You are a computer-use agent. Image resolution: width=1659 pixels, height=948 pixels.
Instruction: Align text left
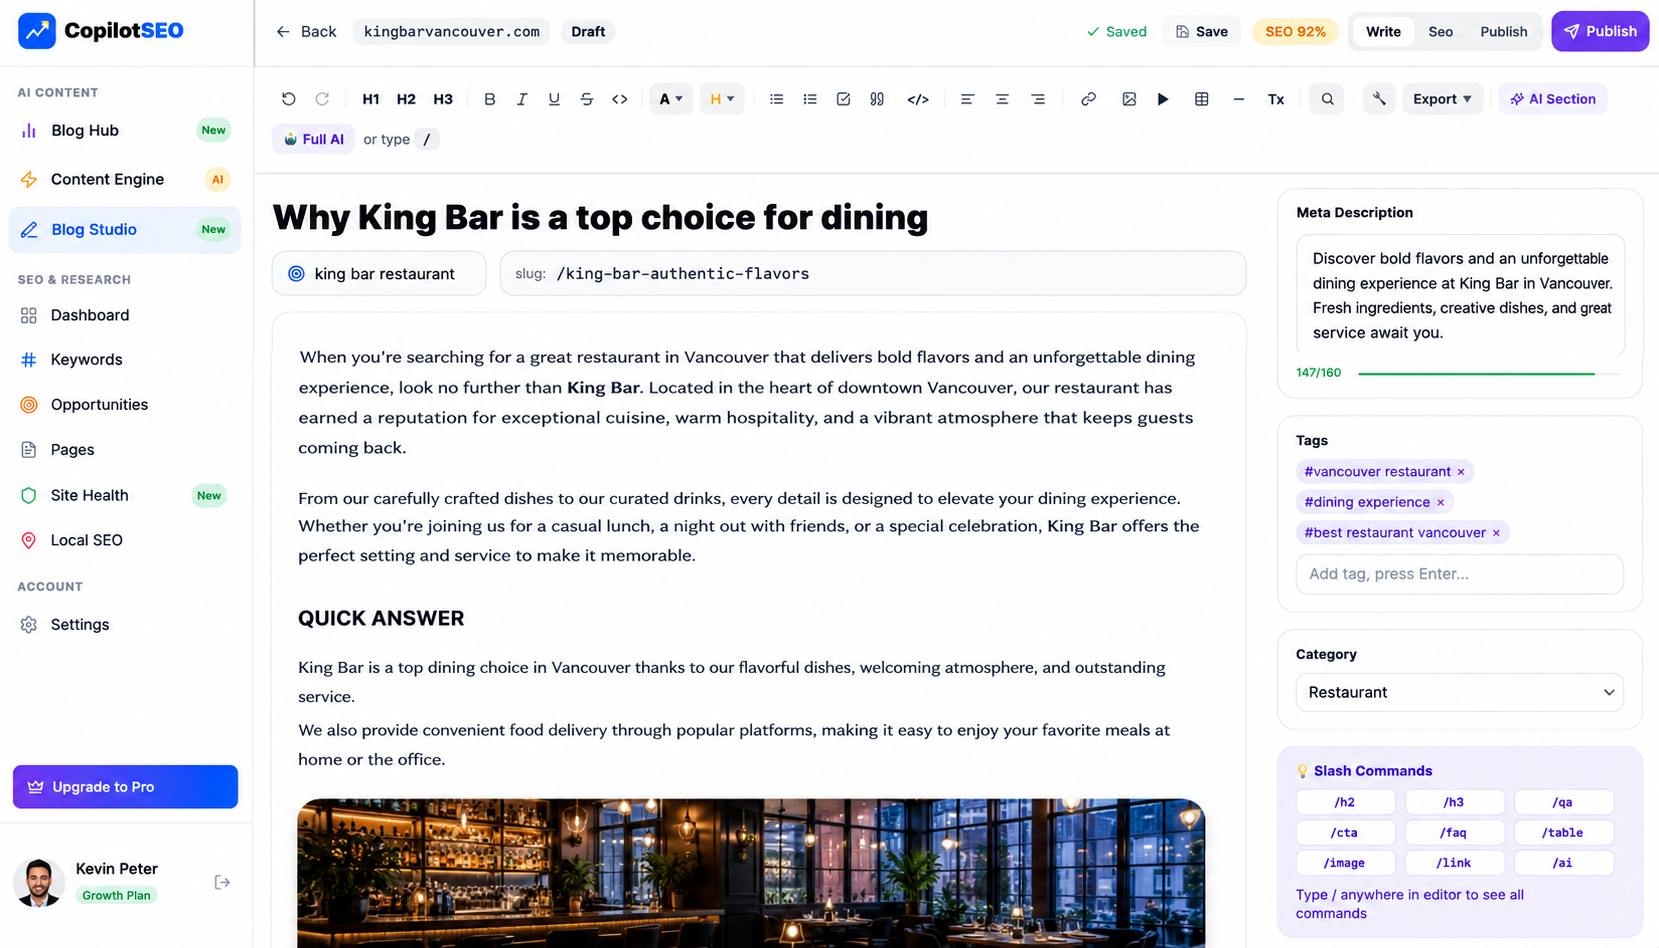click(967, 99)
